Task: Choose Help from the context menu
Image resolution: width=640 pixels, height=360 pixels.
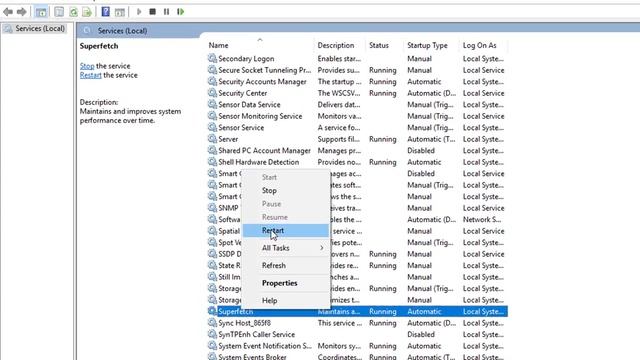Action: pyautogui.click(x=269, y=300)
